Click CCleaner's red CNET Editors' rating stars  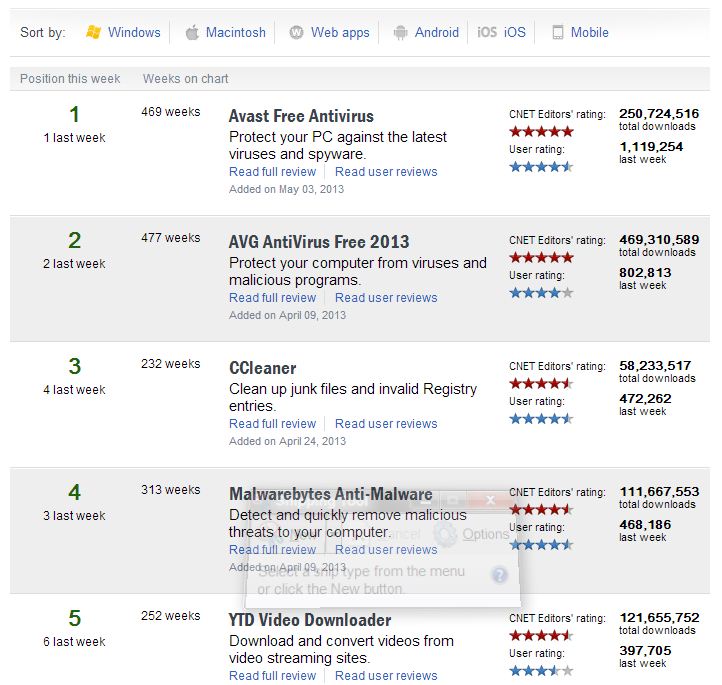[541, 383]
